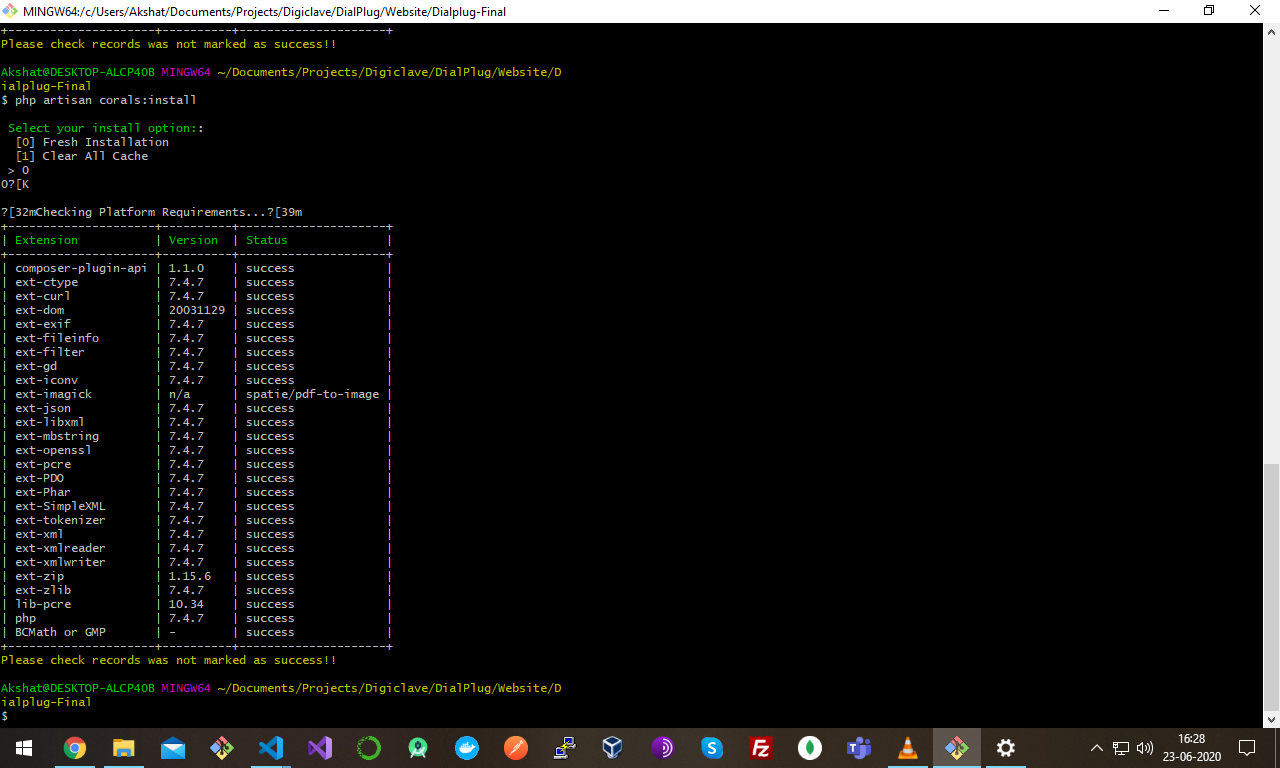Click the 'BCMath or GMP' row name
The width and height of the screenshot is (1280, 768).
[60, 632]
